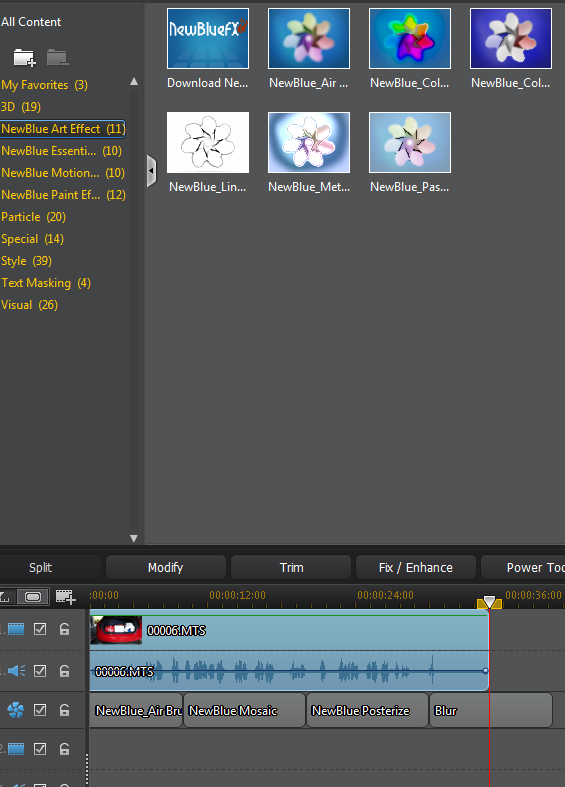The width and height of the screenshot is (565, 787).
Task: Select the NewBlue_Lin... effect thumbnail
Action: coord(208,143)
